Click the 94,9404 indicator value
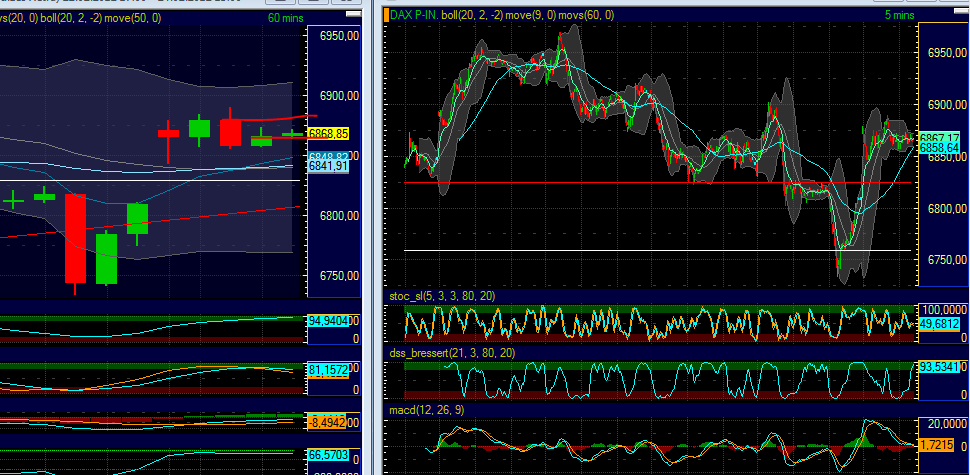The image size is (970, 475). [328, 320]
